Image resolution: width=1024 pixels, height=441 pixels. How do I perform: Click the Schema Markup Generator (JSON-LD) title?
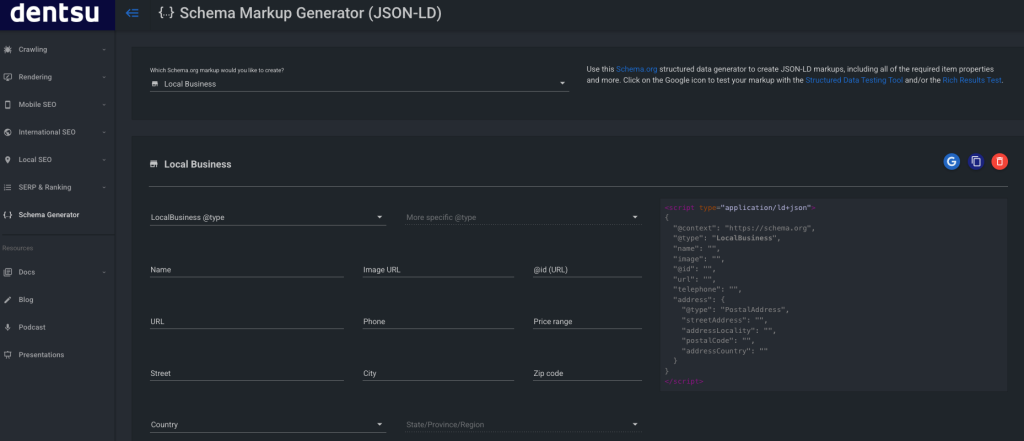(x=310, y=13)
